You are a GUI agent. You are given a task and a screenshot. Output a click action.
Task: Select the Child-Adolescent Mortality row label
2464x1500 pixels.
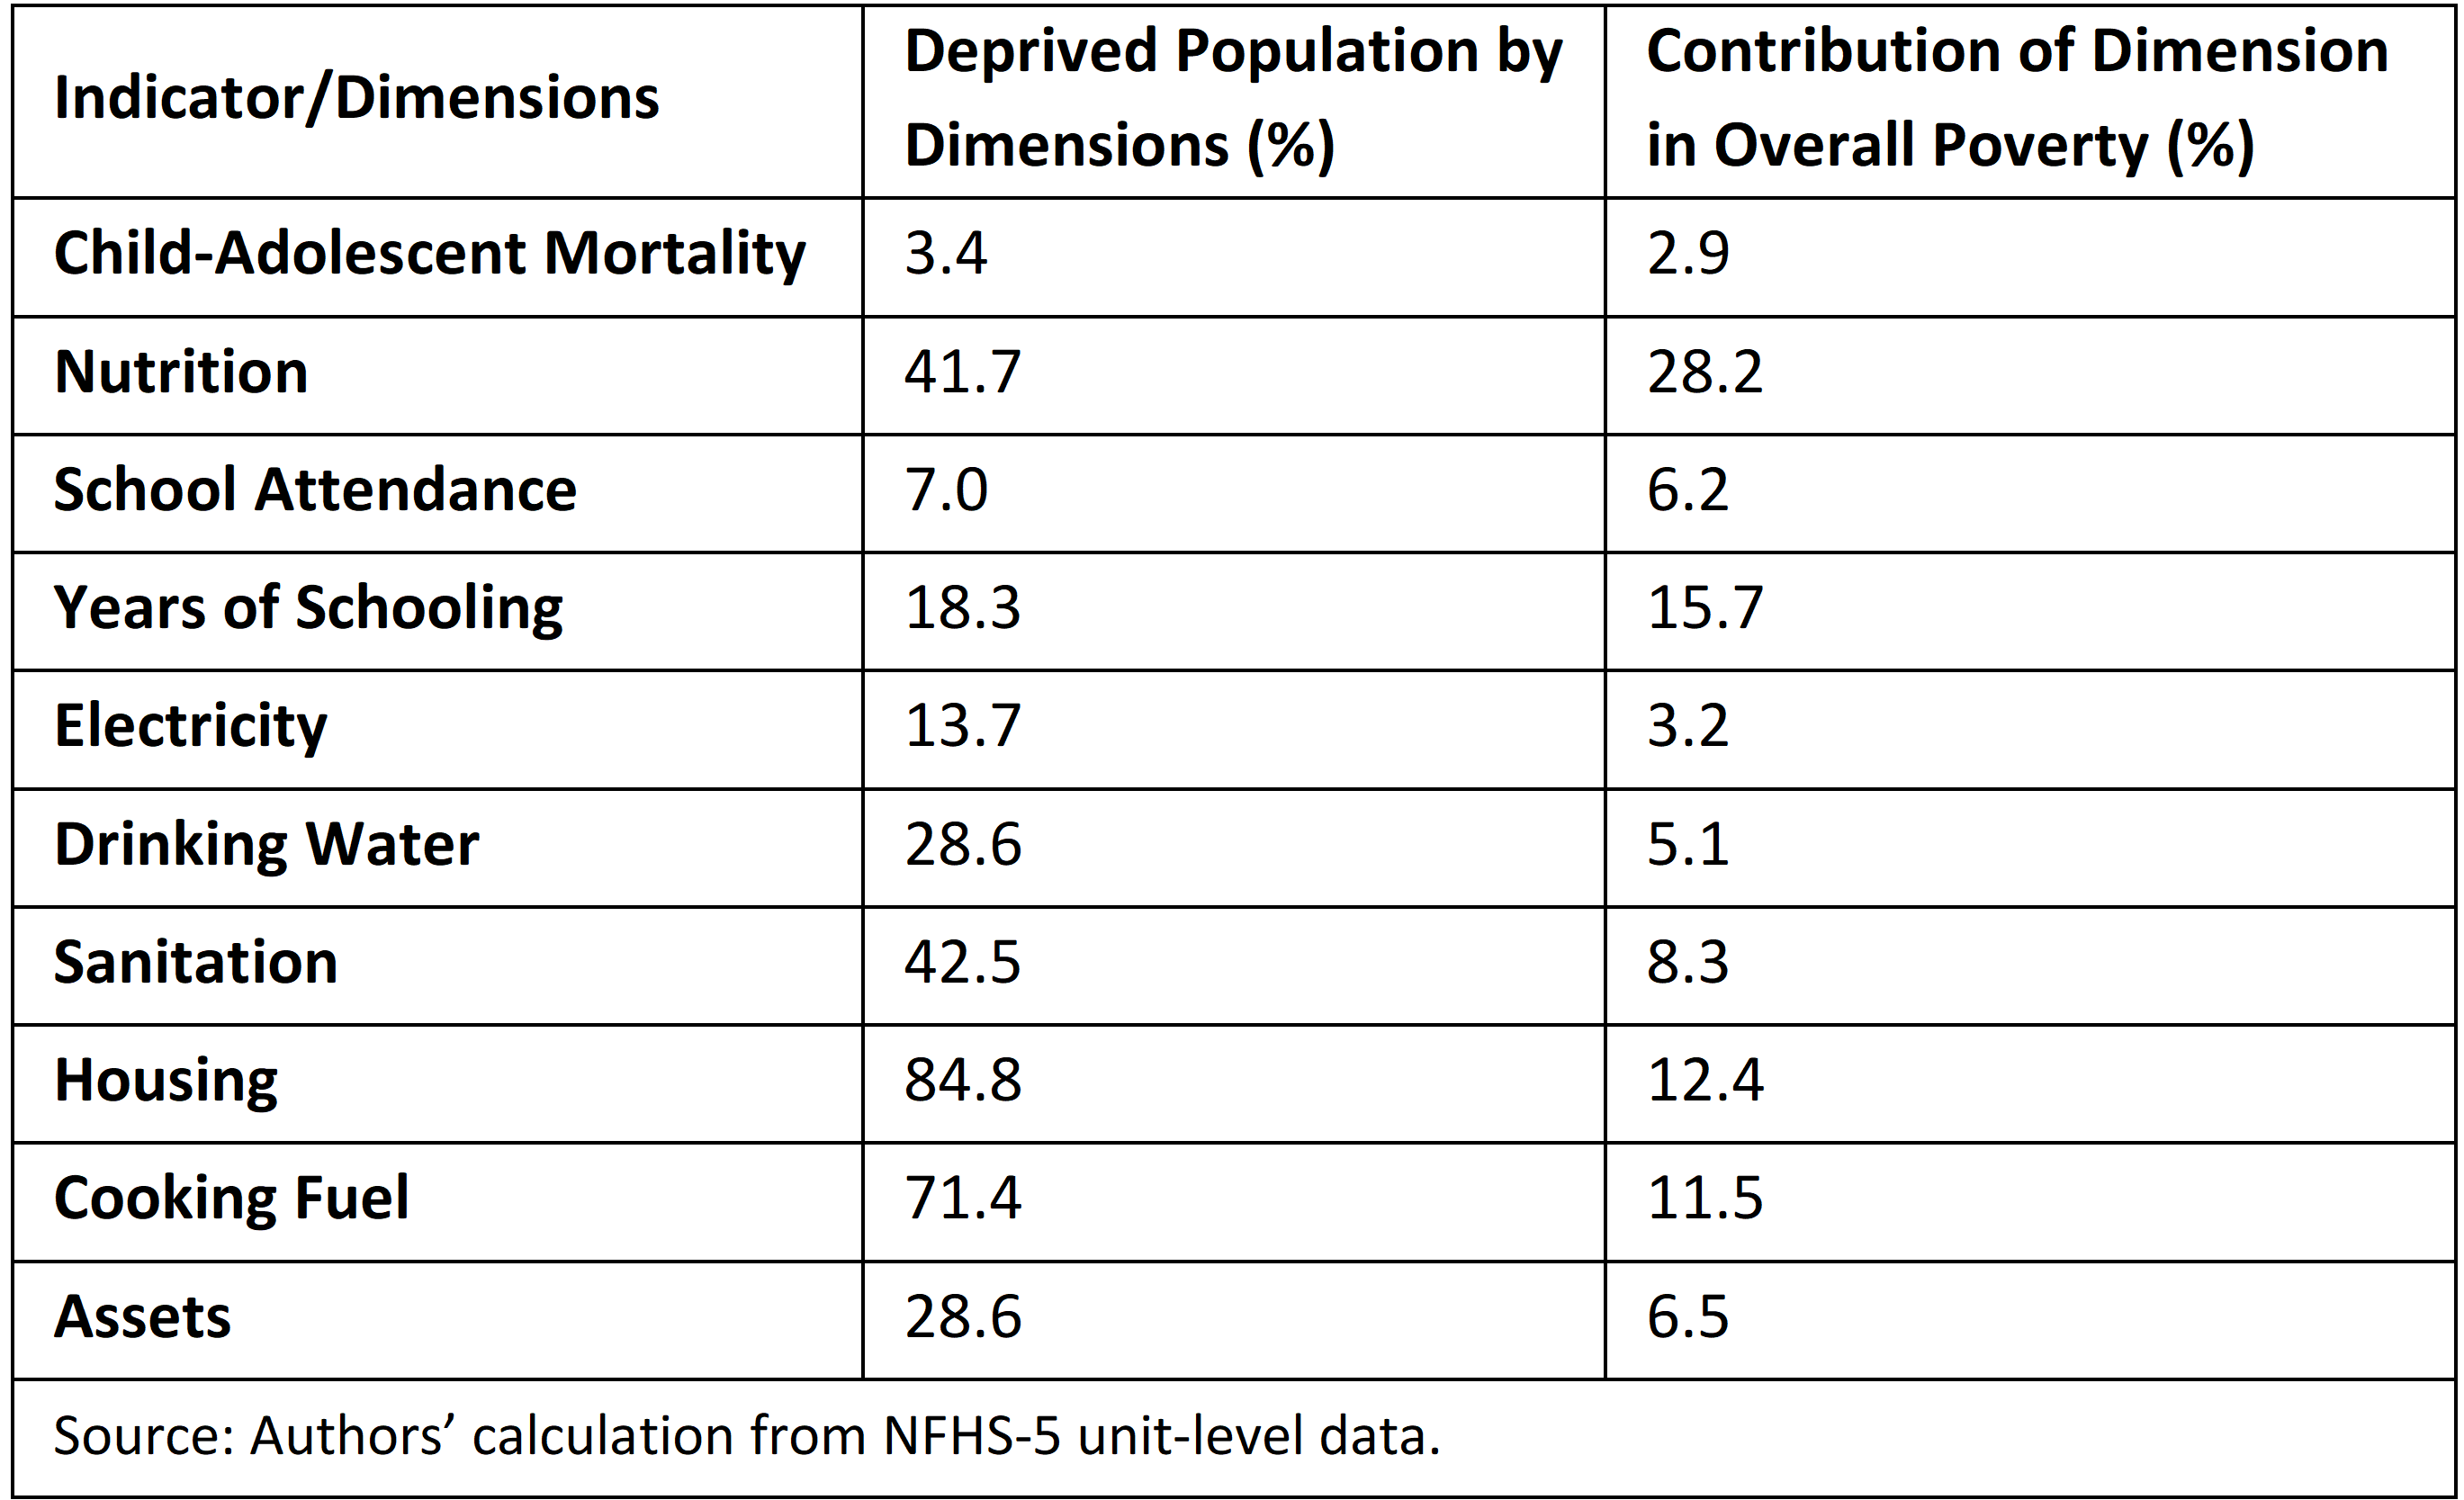click(430, 254)
